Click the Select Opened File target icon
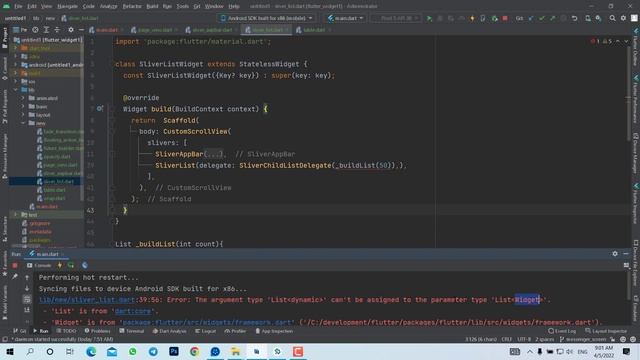 pyautogui.click(x=36, y=30)
